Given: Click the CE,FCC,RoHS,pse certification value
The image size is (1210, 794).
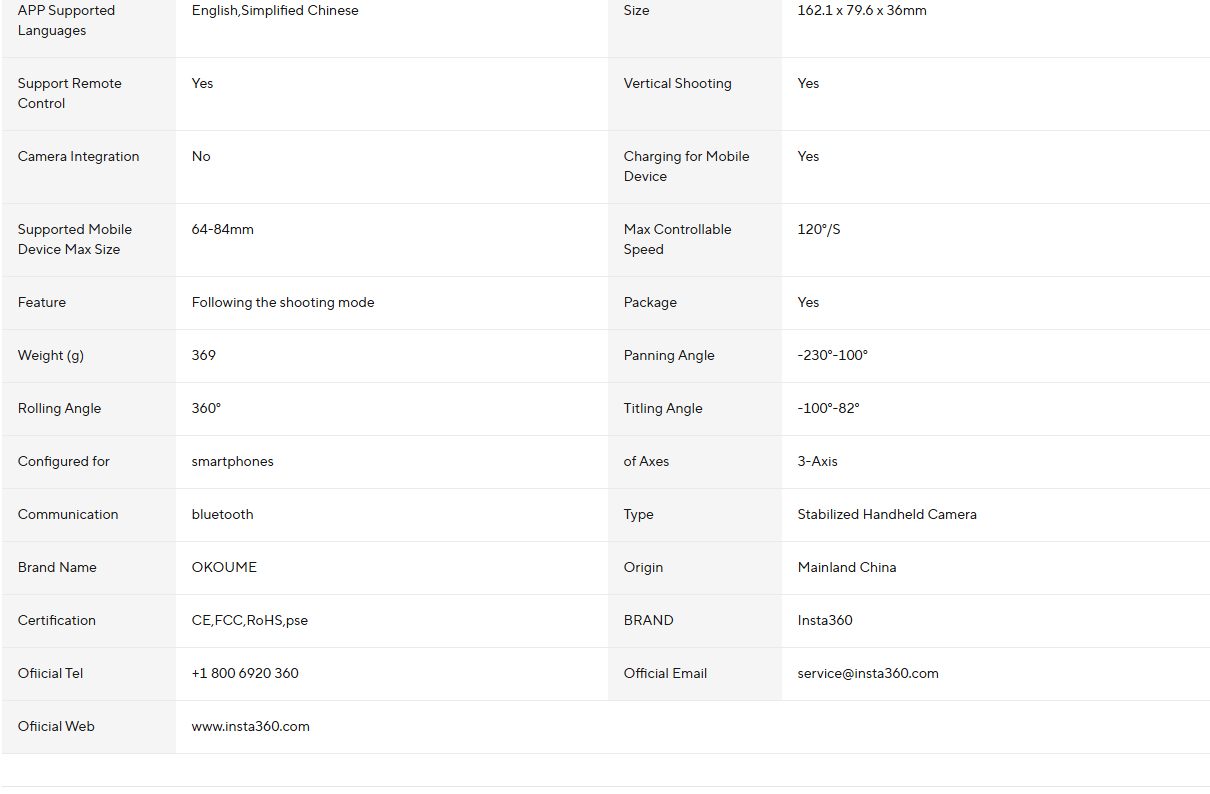Looking at the screenshot, I should (x=249, y=621).
